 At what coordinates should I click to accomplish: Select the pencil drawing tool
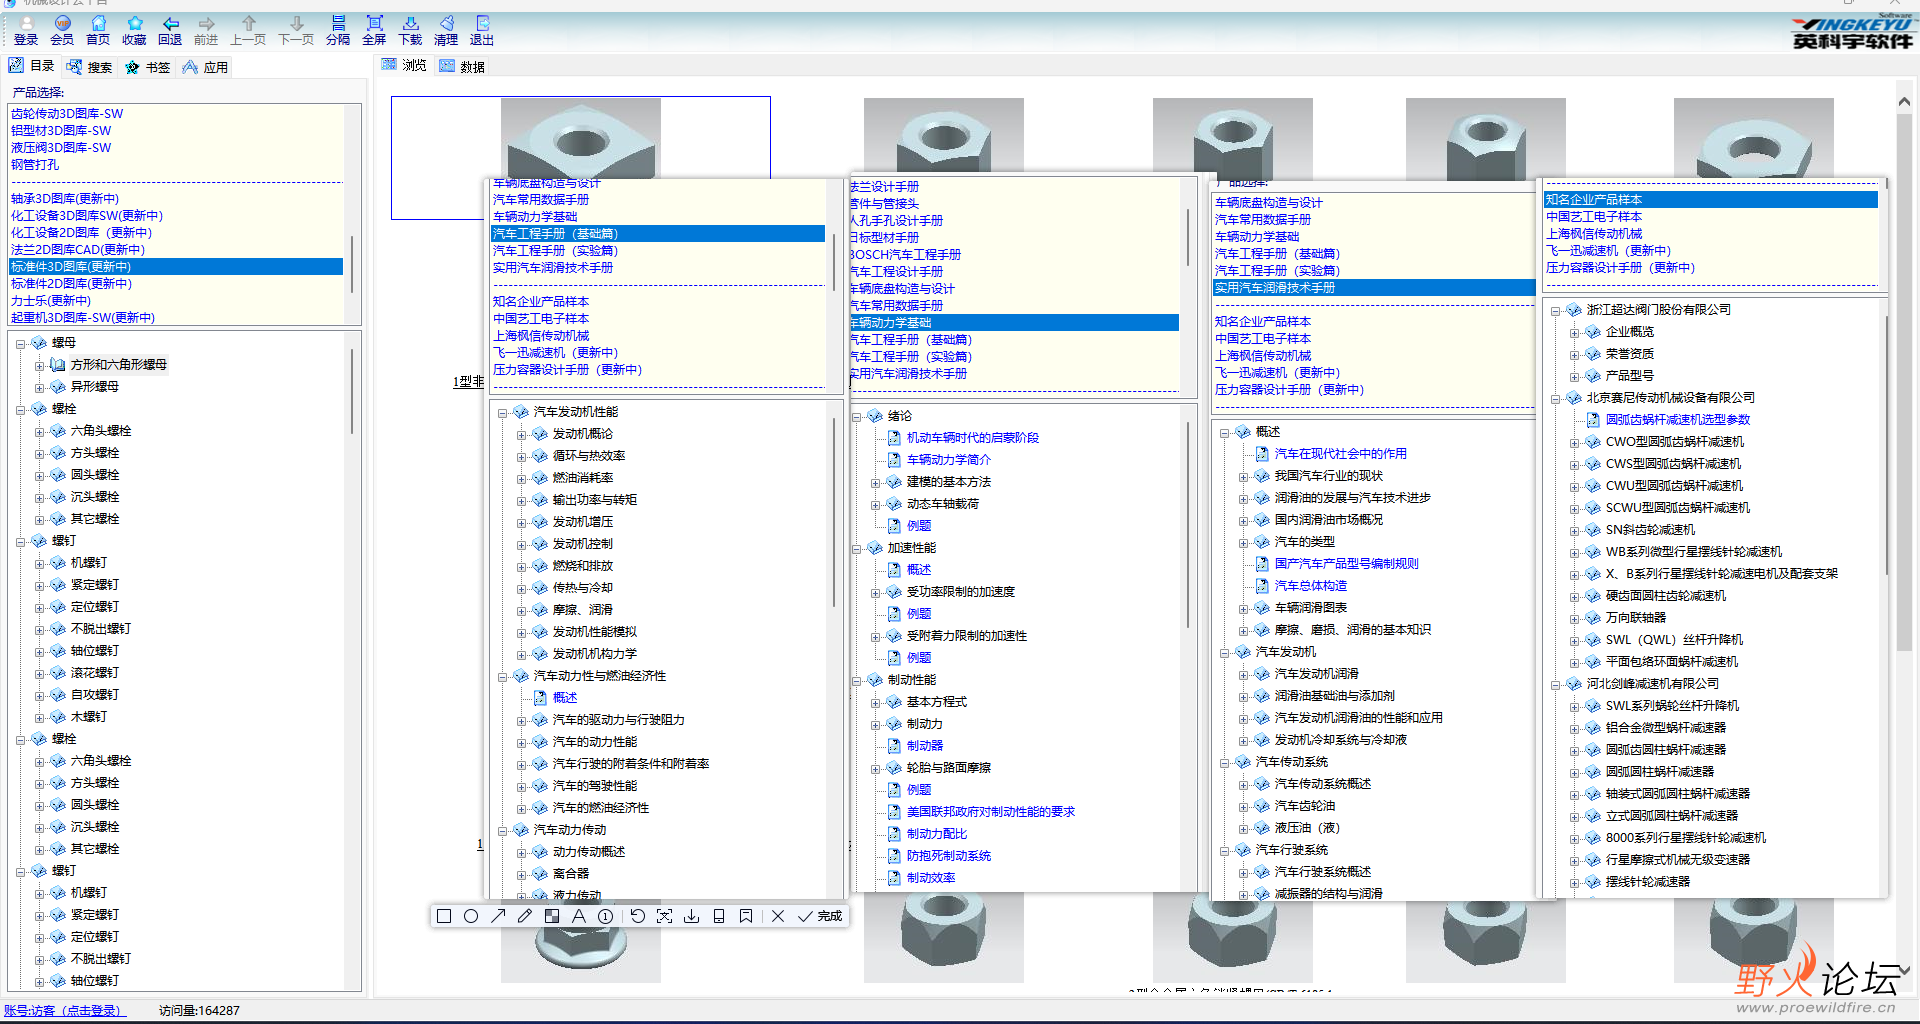[525, 916]
